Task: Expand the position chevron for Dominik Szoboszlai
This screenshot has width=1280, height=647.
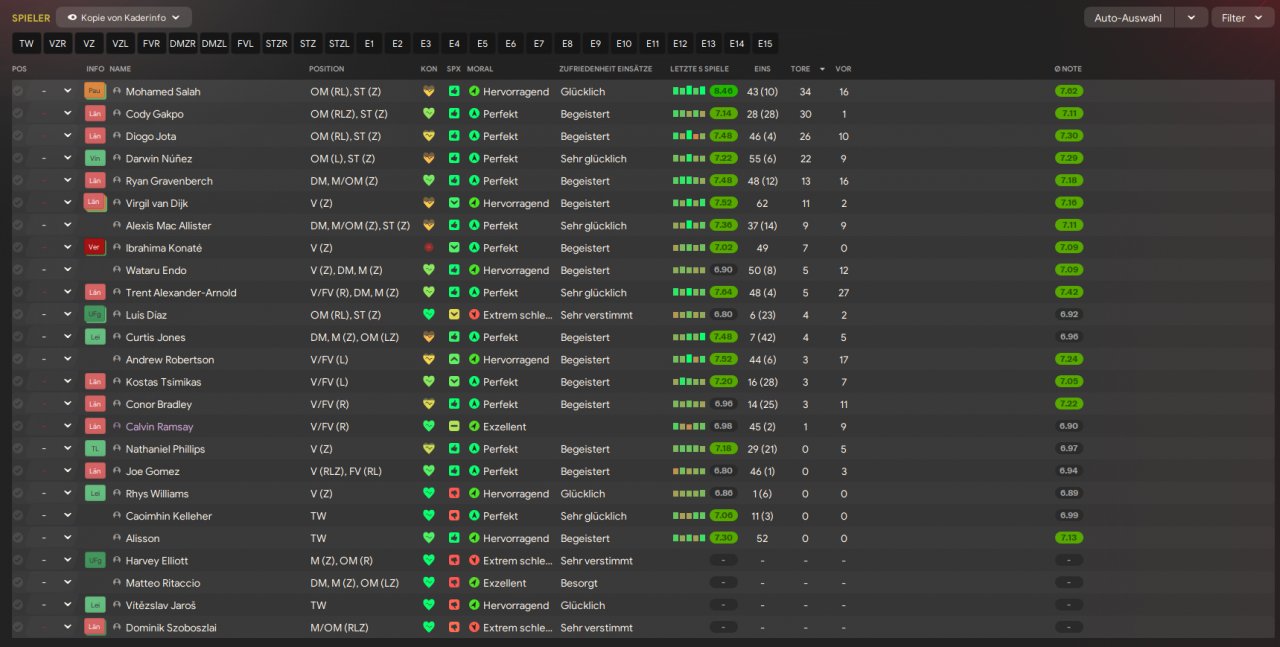Action: pyautogui.click(x=68, y=628)
